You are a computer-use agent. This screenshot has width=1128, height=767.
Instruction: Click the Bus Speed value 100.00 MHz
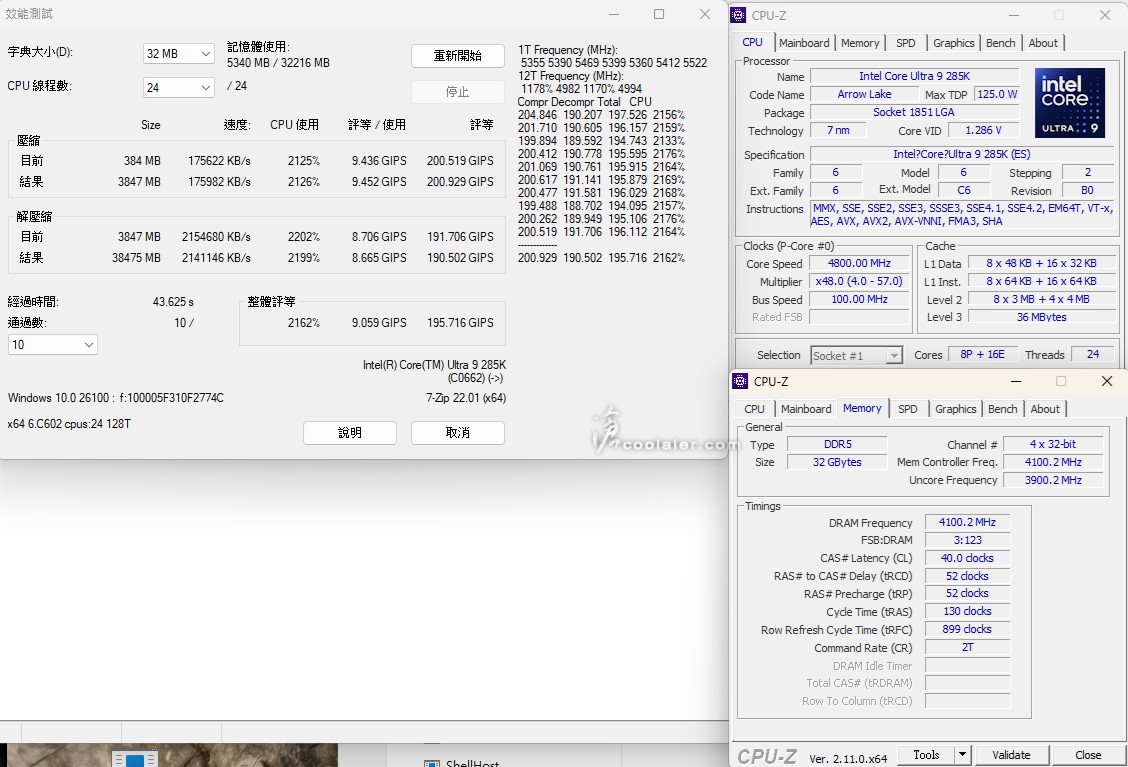tap(859, 299)
